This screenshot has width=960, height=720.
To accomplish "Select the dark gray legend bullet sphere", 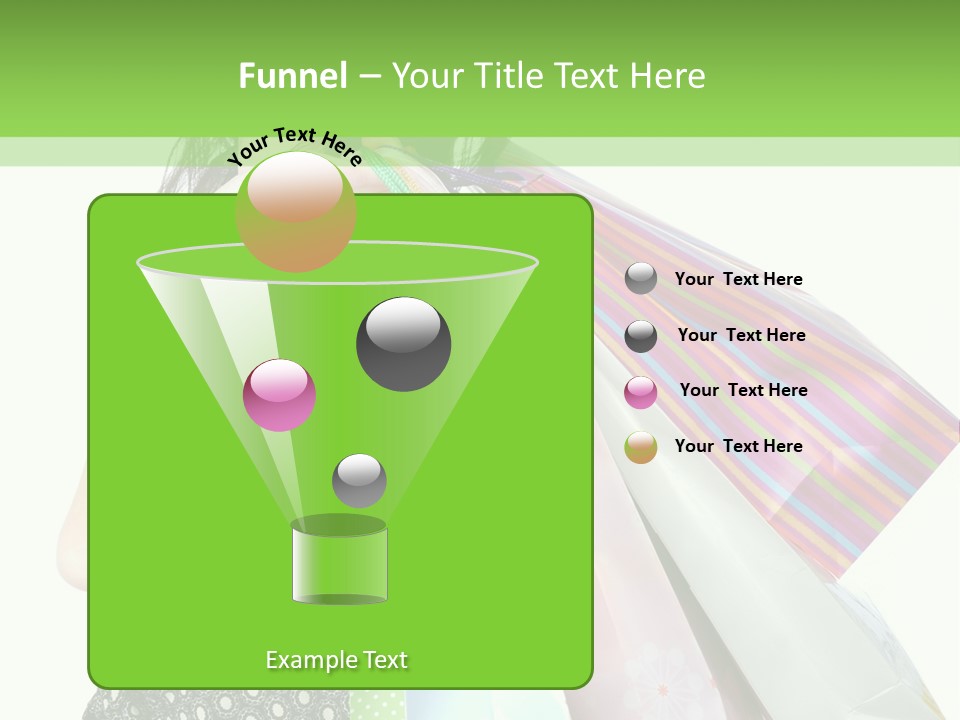I will 641,336.
